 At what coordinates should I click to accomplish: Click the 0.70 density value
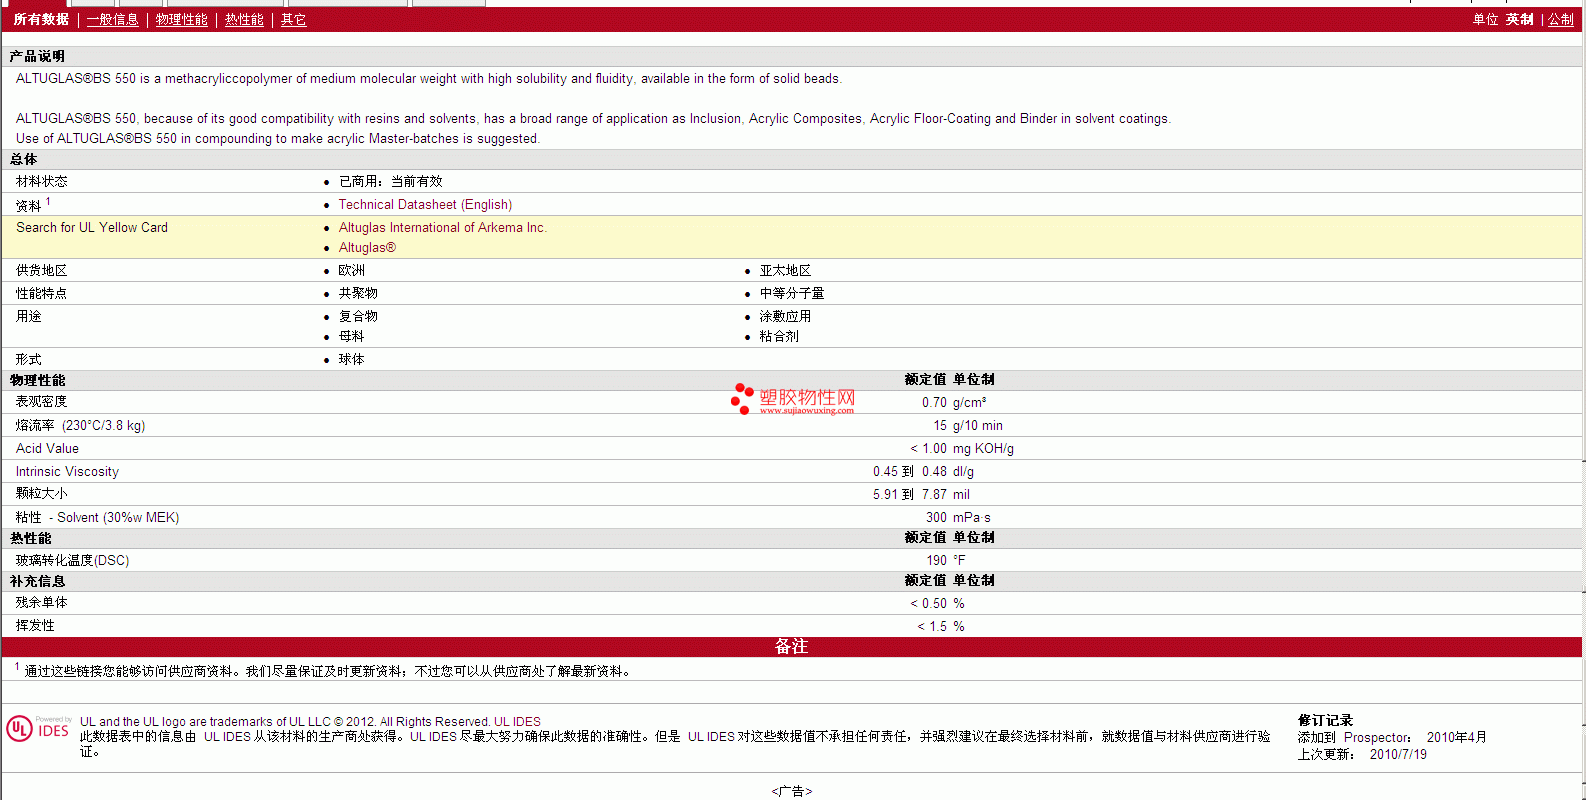[934, 402]
